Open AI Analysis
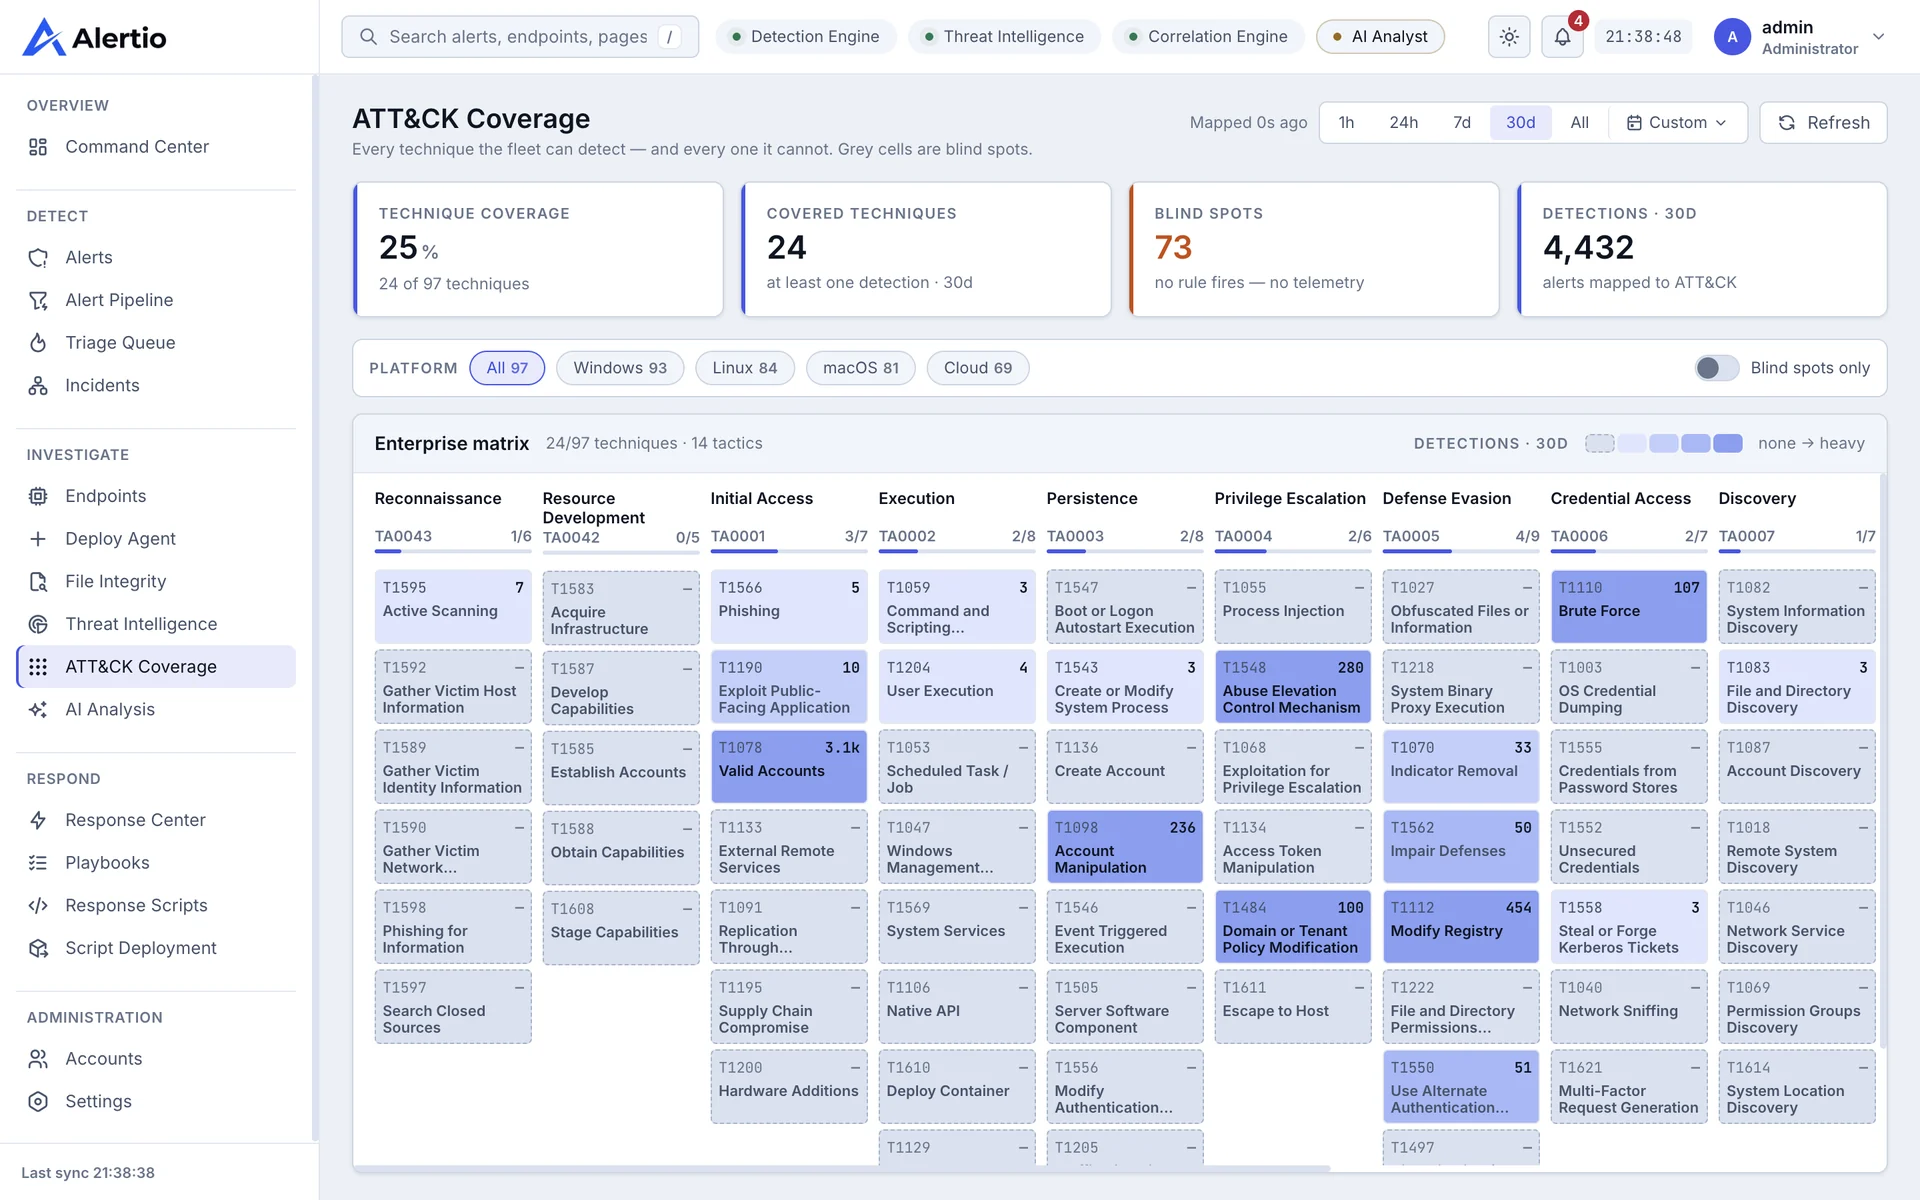Image resolution: width=1920 pixels, height=1200 pixels. 156,710
